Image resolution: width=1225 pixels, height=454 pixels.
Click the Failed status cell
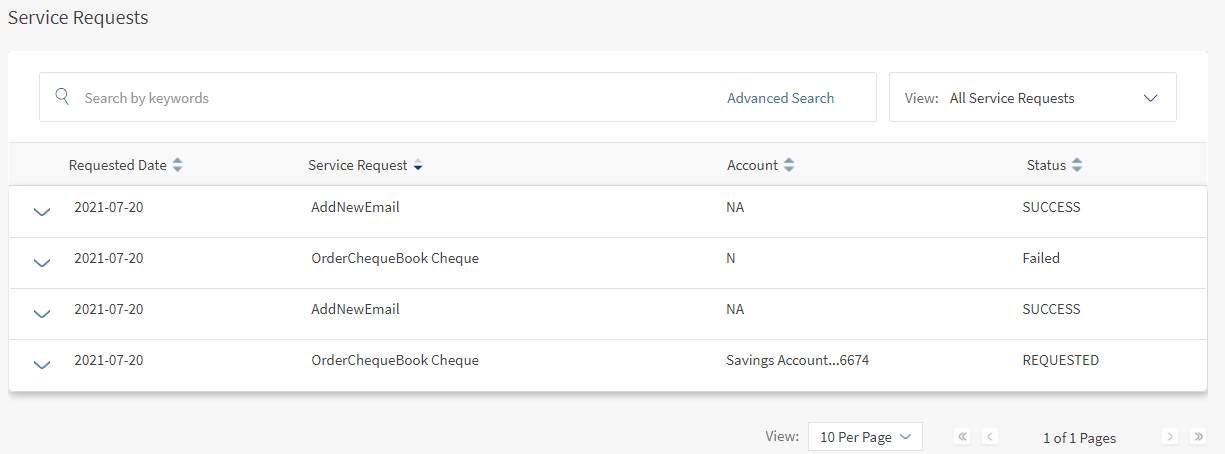tap(1040, 258)
